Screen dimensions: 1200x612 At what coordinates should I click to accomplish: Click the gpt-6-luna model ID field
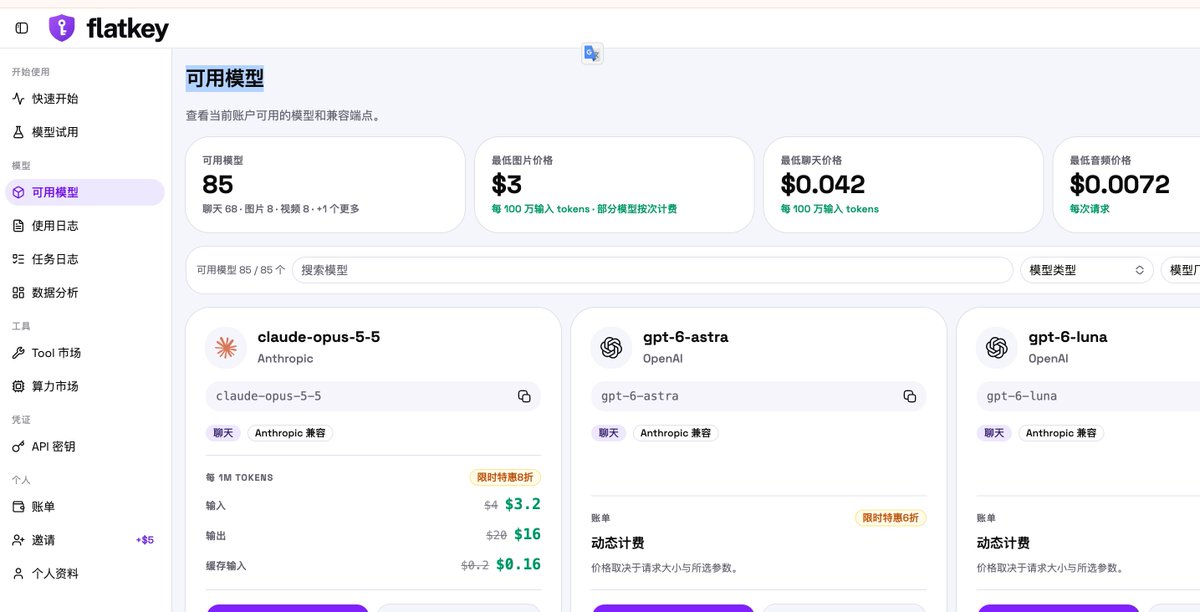click(1088, 396)
